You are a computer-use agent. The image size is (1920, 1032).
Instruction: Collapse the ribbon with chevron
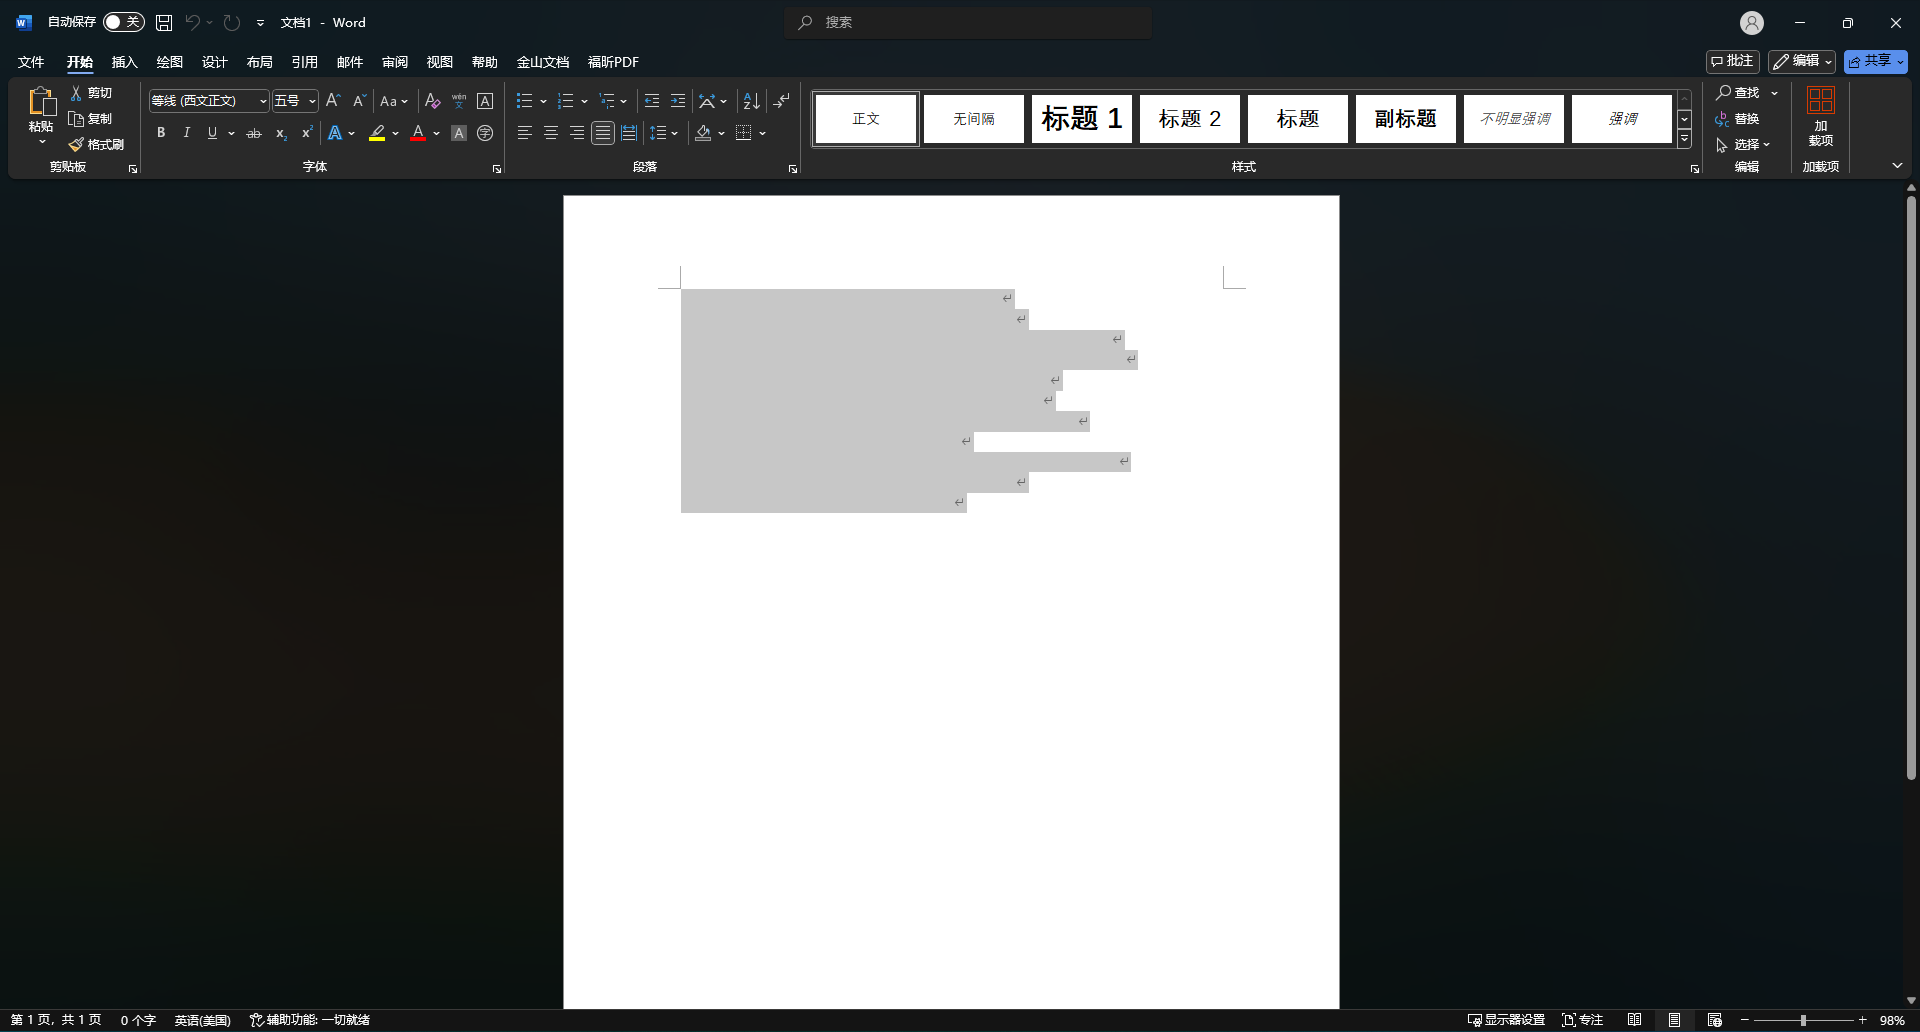click(1897, 166)
